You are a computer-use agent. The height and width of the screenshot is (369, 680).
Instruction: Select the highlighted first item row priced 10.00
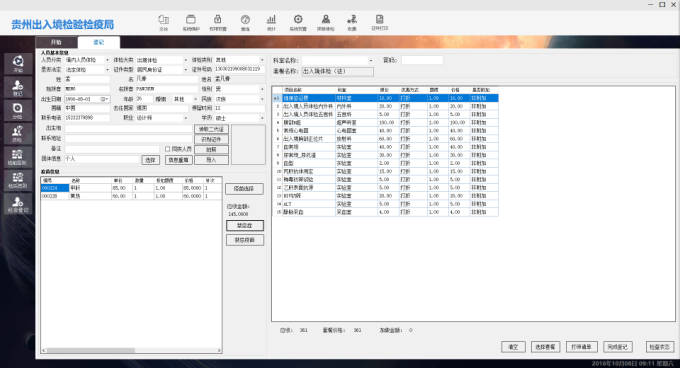(386, 98)
